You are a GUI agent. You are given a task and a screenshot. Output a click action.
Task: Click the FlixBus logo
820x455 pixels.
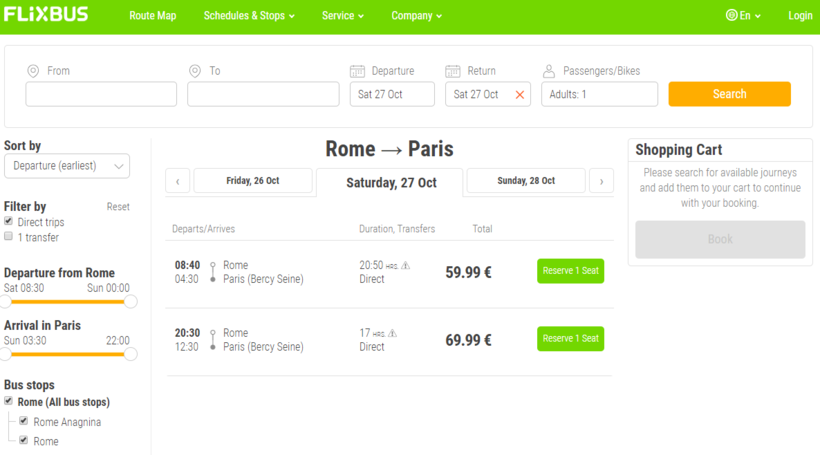(x=47, y=15)
